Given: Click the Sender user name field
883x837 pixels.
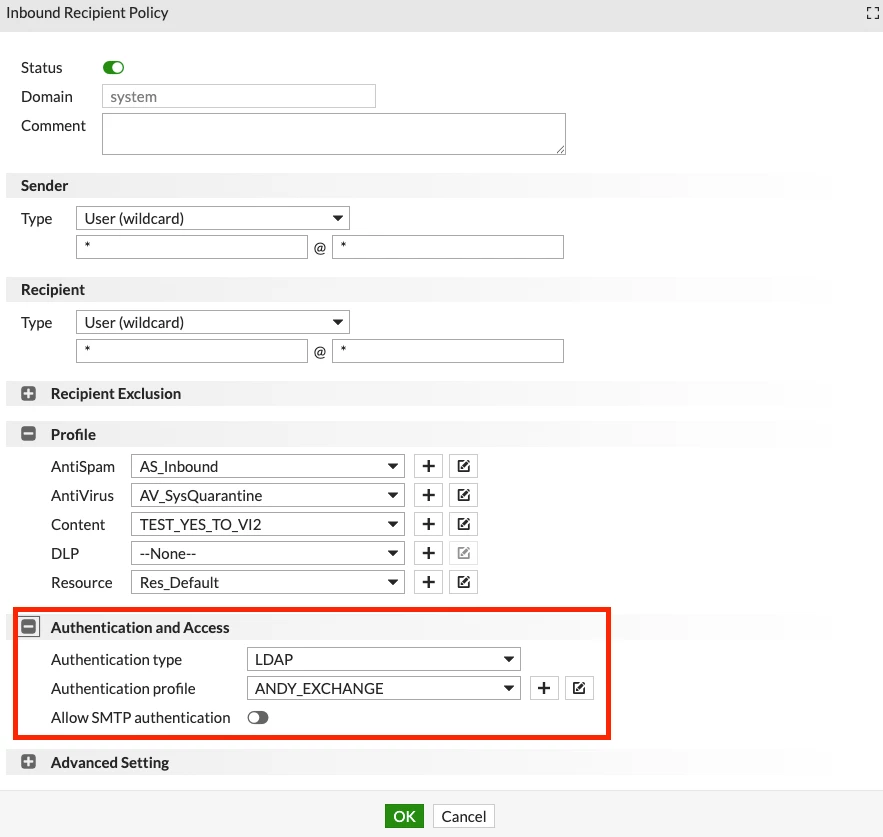Looking at the screenshot, I should [x=192, y=247].
